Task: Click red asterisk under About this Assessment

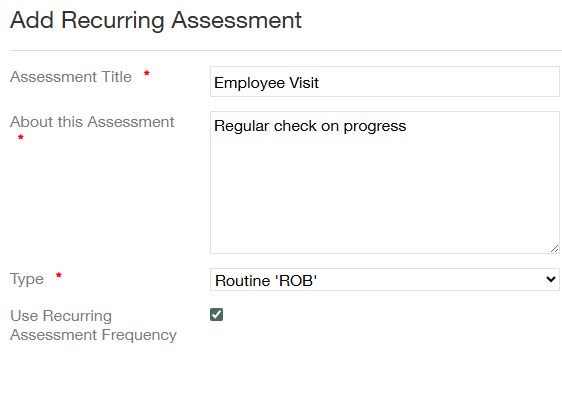Action: (x=21, y=137)
